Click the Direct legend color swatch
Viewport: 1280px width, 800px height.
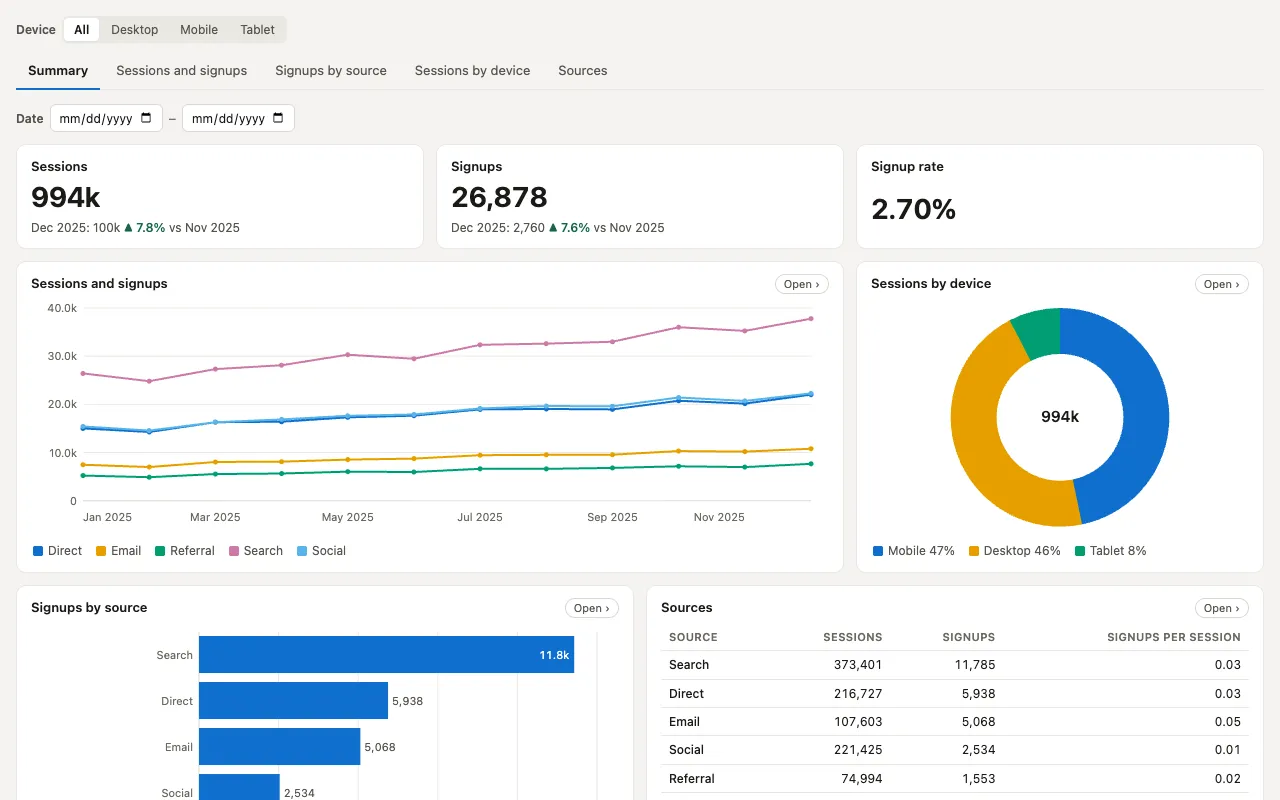click(38, 551)
